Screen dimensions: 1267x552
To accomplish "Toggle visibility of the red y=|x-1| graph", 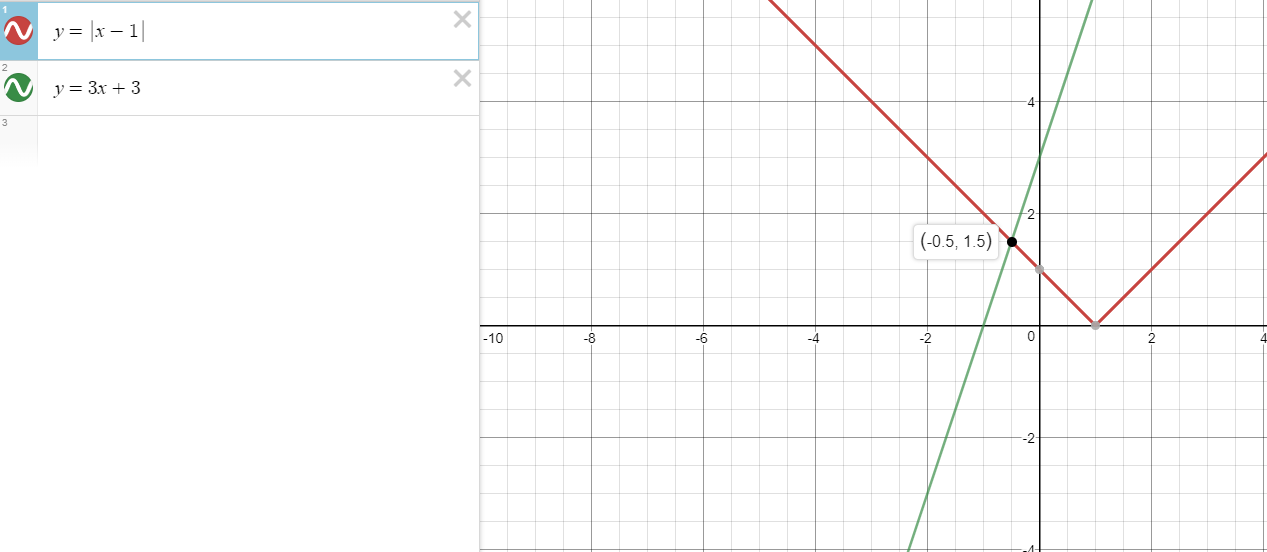I will coord(19,31).
